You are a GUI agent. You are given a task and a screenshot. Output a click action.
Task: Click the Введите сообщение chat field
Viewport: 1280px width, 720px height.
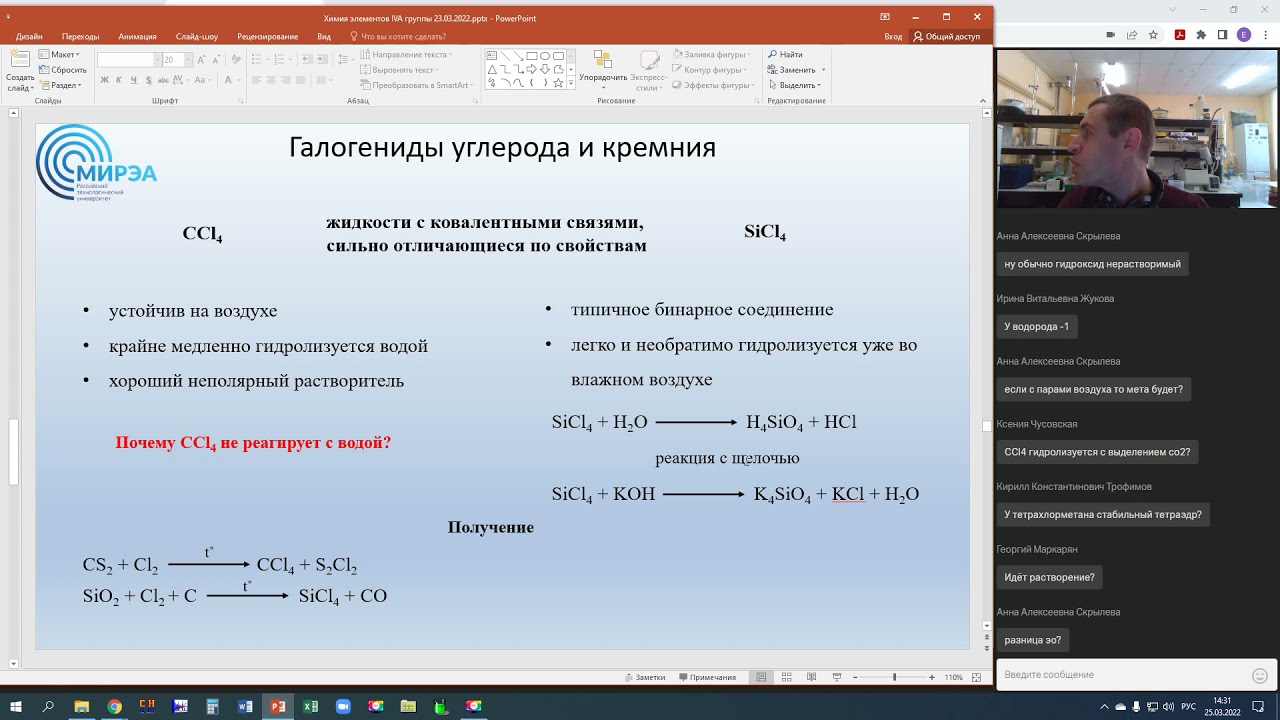point(1120,675)
